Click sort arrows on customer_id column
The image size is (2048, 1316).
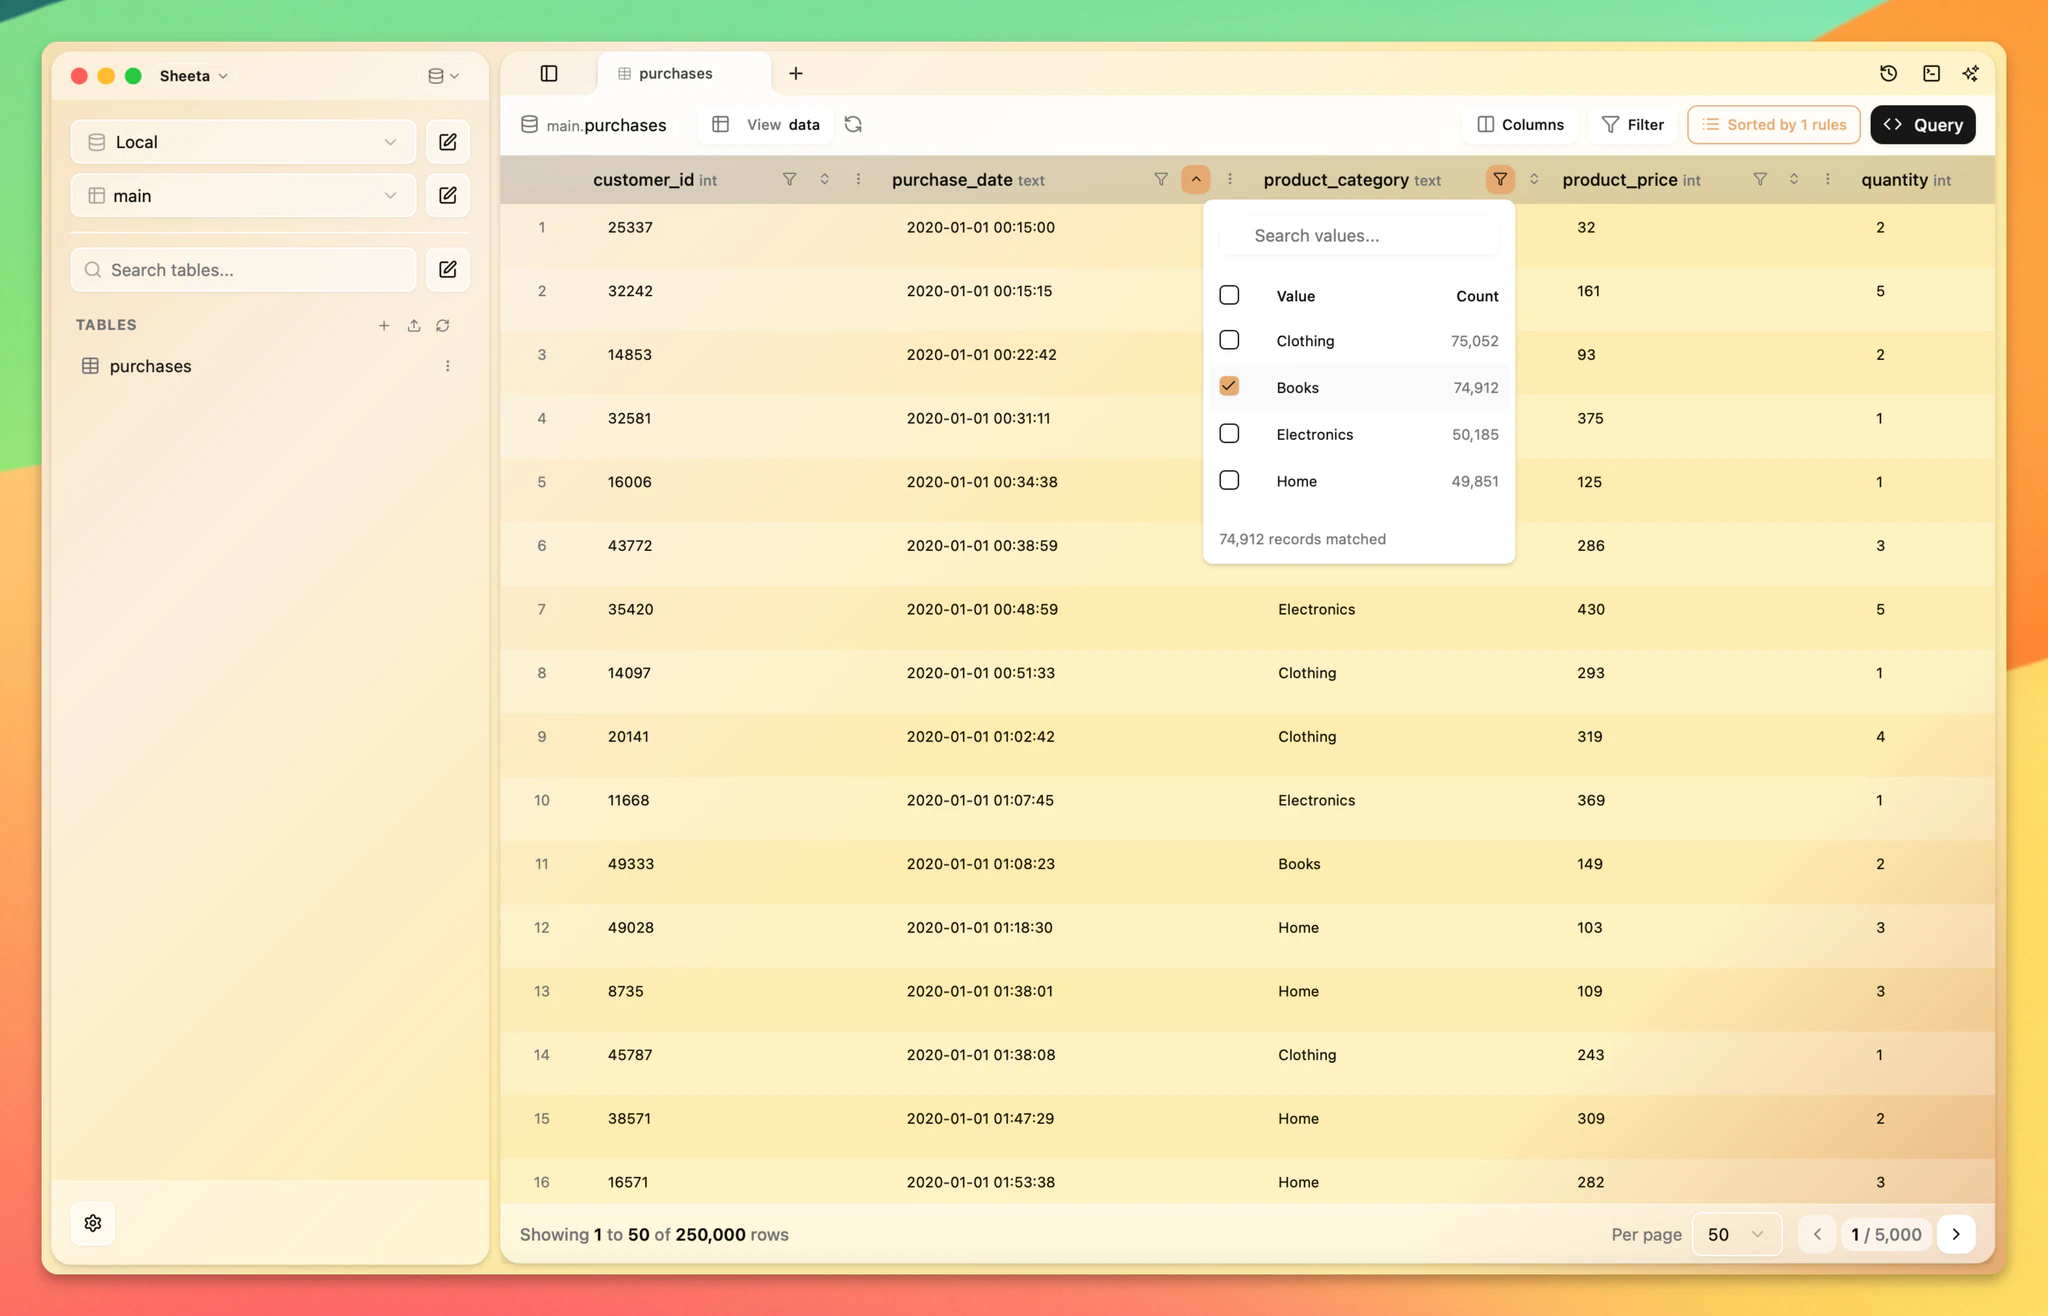click(x=824, y=179)
